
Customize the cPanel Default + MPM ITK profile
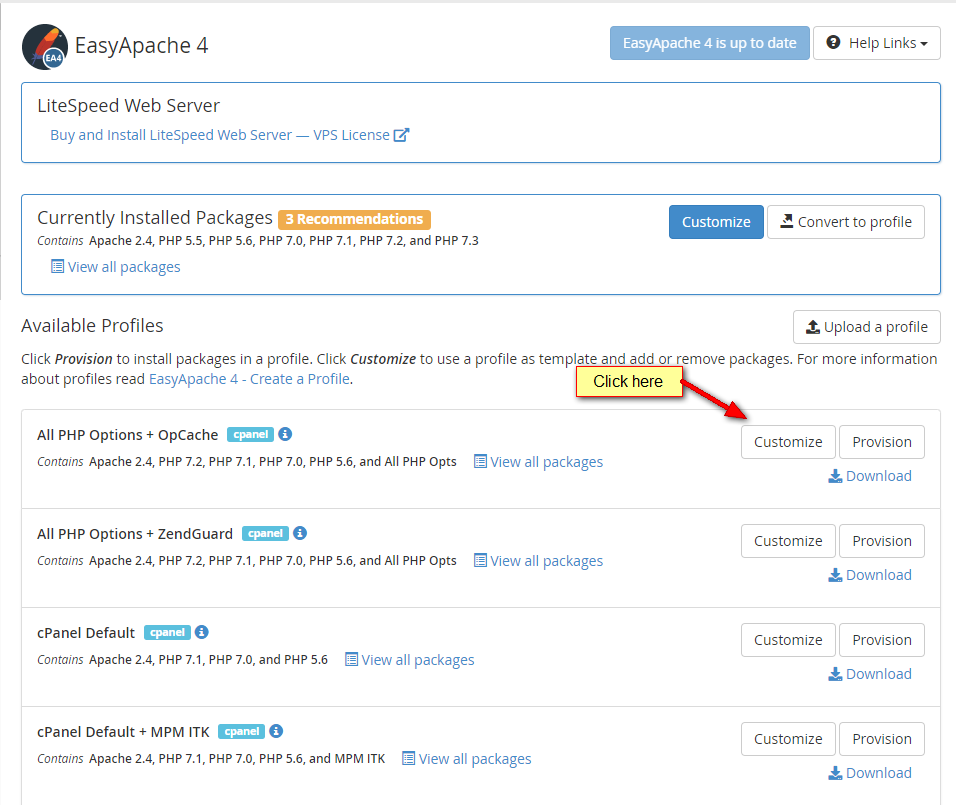788,739
